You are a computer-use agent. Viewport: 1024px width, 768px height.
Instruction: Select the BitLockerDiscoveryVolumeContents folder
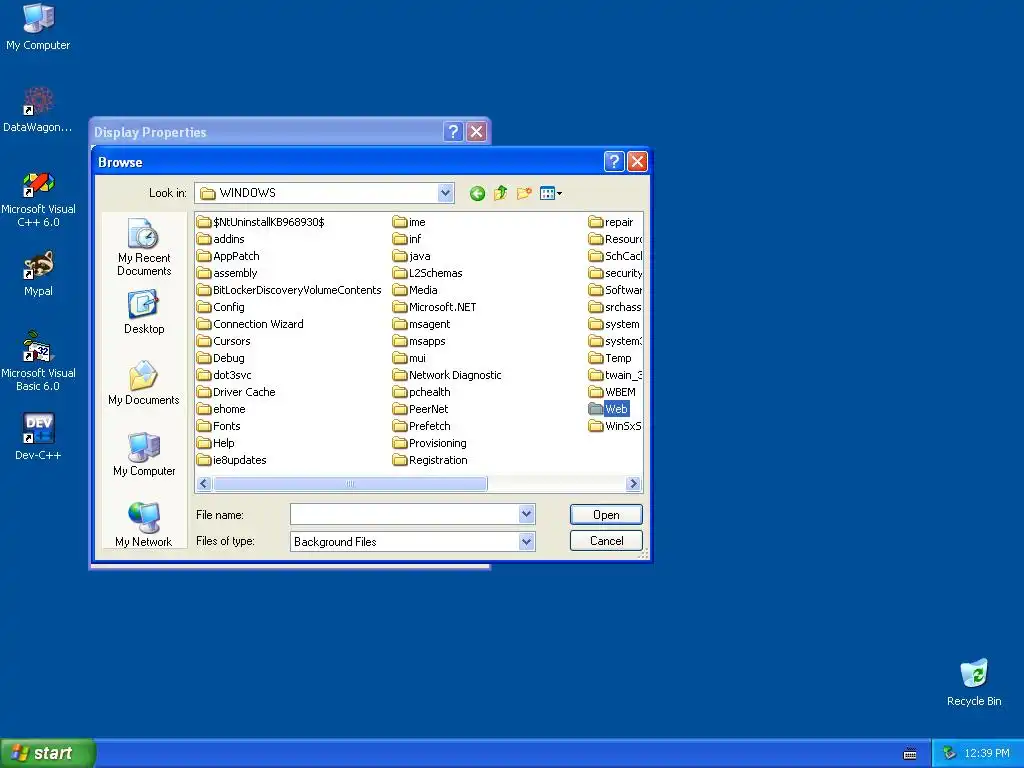289,290
